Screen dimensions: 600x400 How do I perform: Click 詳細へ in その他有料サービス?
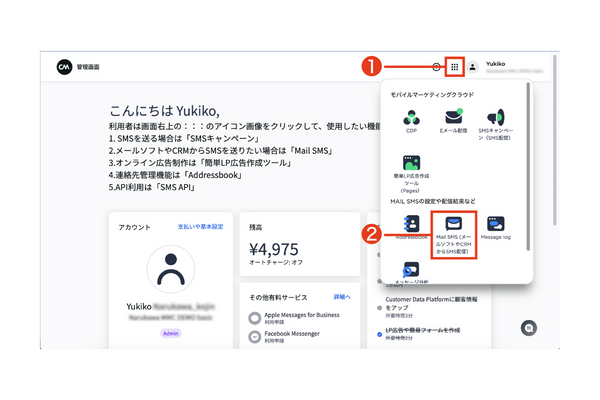click(x=342, y=297)
